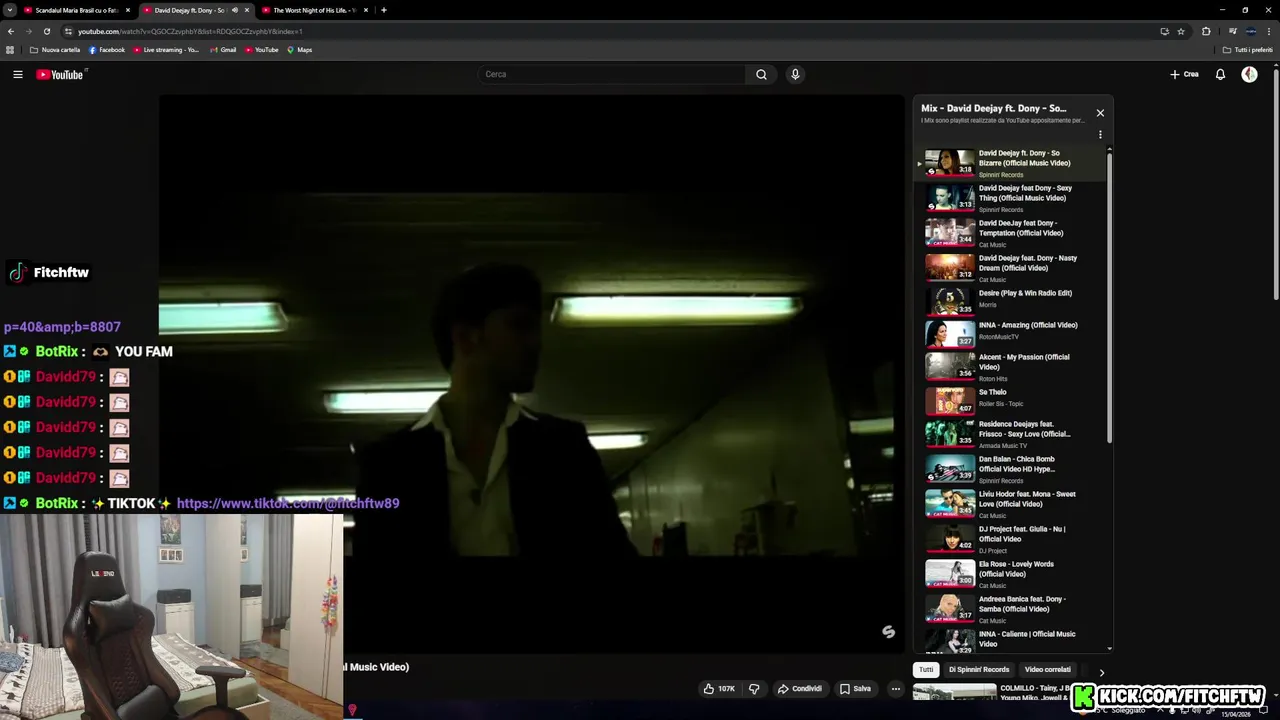Open the tab search dropdown
The height and width of the screenshot is (720, 1280).
[x=9, y=10]
